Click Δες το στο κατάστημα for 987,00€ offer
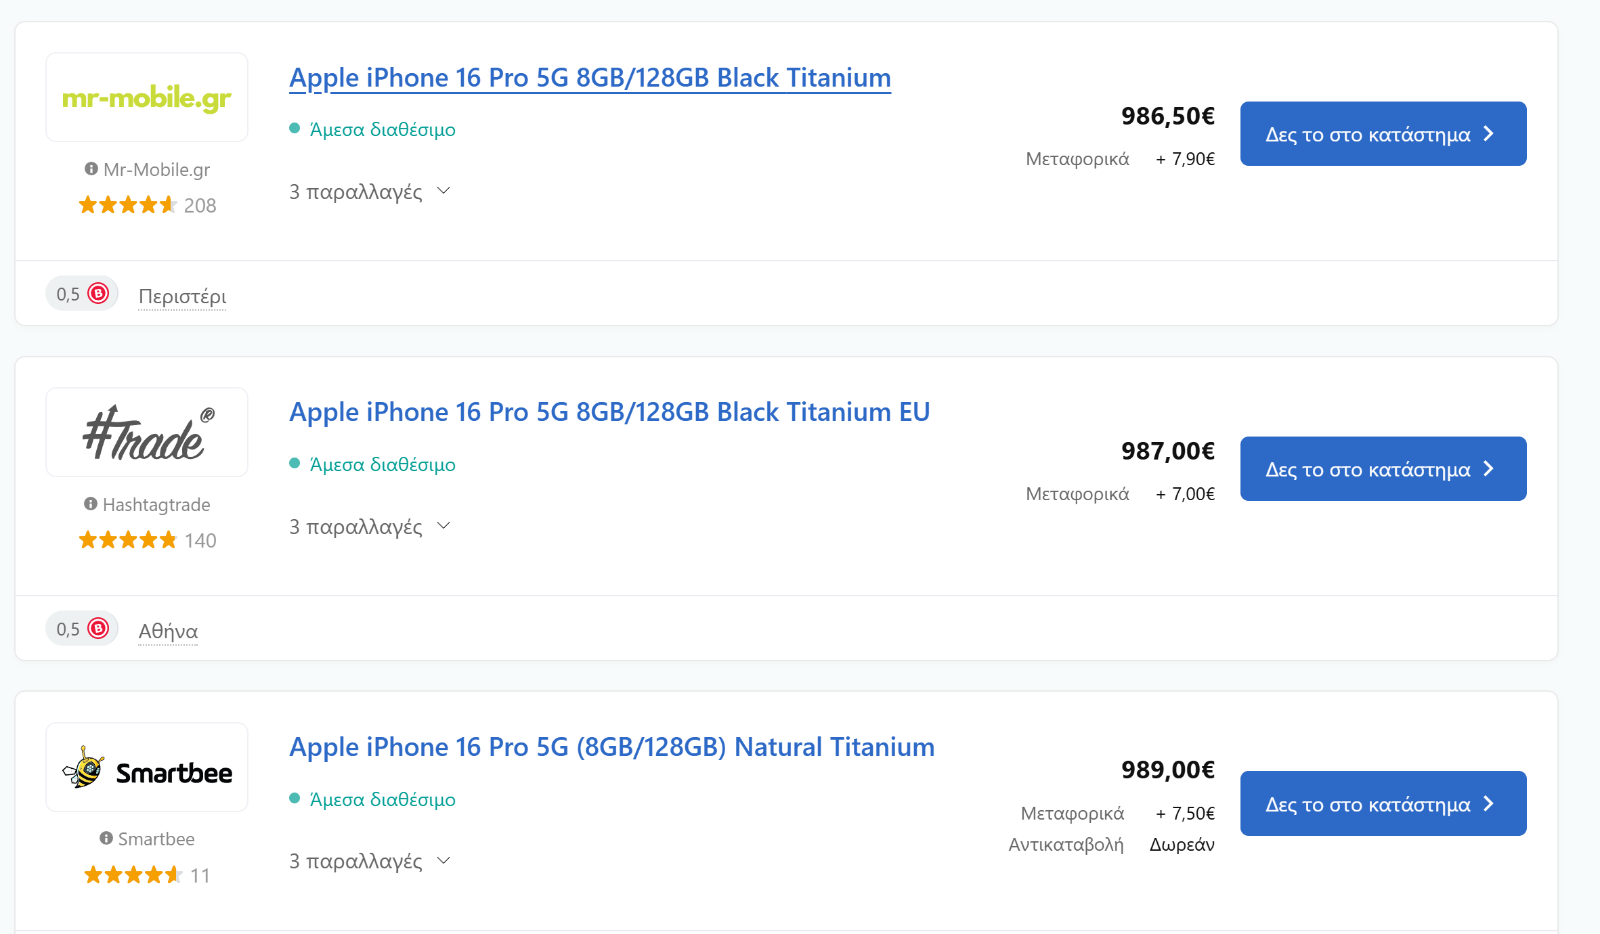Image resolution: width=1600 pixels, height=934 pixels. 1383,469
